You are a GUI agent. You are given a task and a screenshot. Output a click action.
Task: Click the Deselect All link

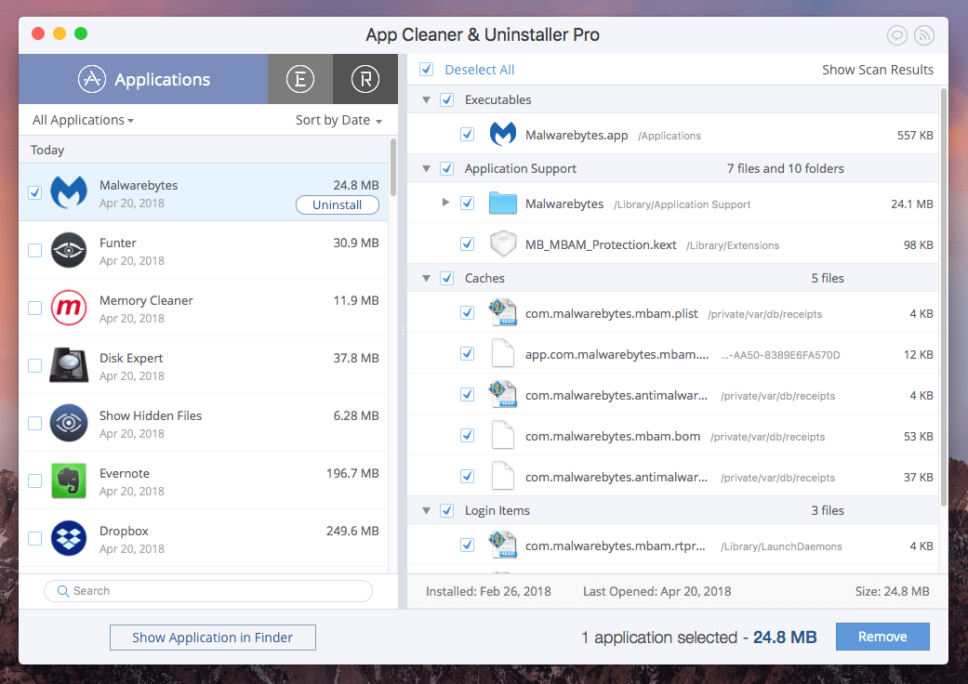pos(480,70)
